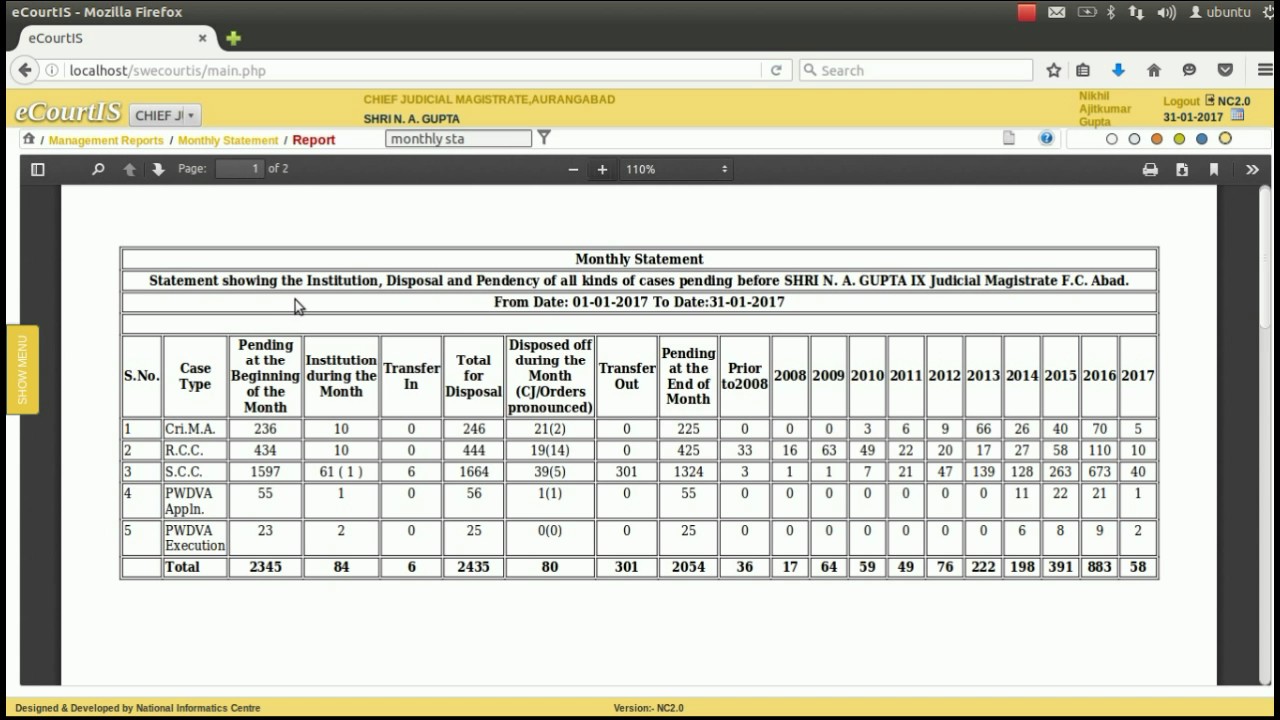Screen dimensions: 1280x720
Task: Go back in Firefox history
Action: click(25, 70)
